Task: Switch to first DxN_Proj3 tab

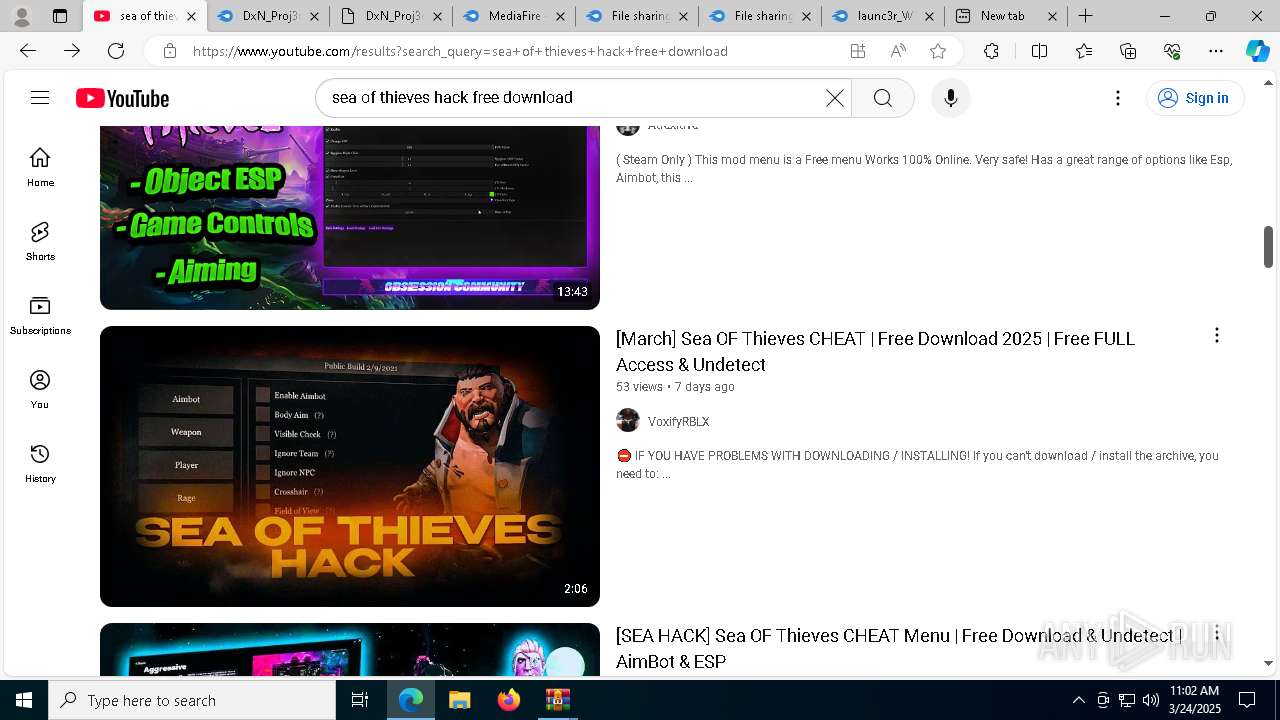Action: coord(268,16)
